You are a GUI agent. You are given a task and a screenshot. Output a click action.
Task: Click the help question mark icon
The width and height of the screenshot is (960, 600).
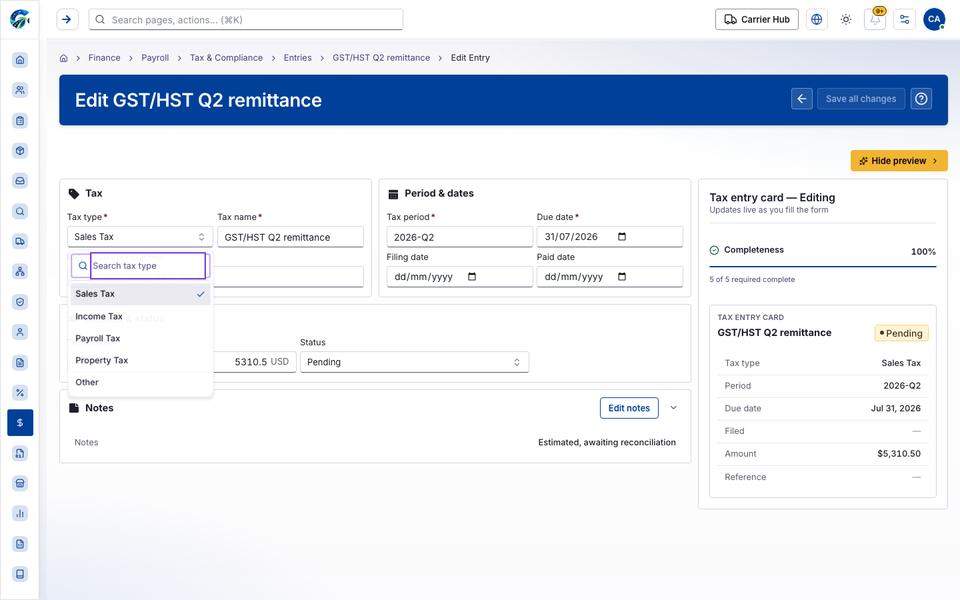pos(921,99)
